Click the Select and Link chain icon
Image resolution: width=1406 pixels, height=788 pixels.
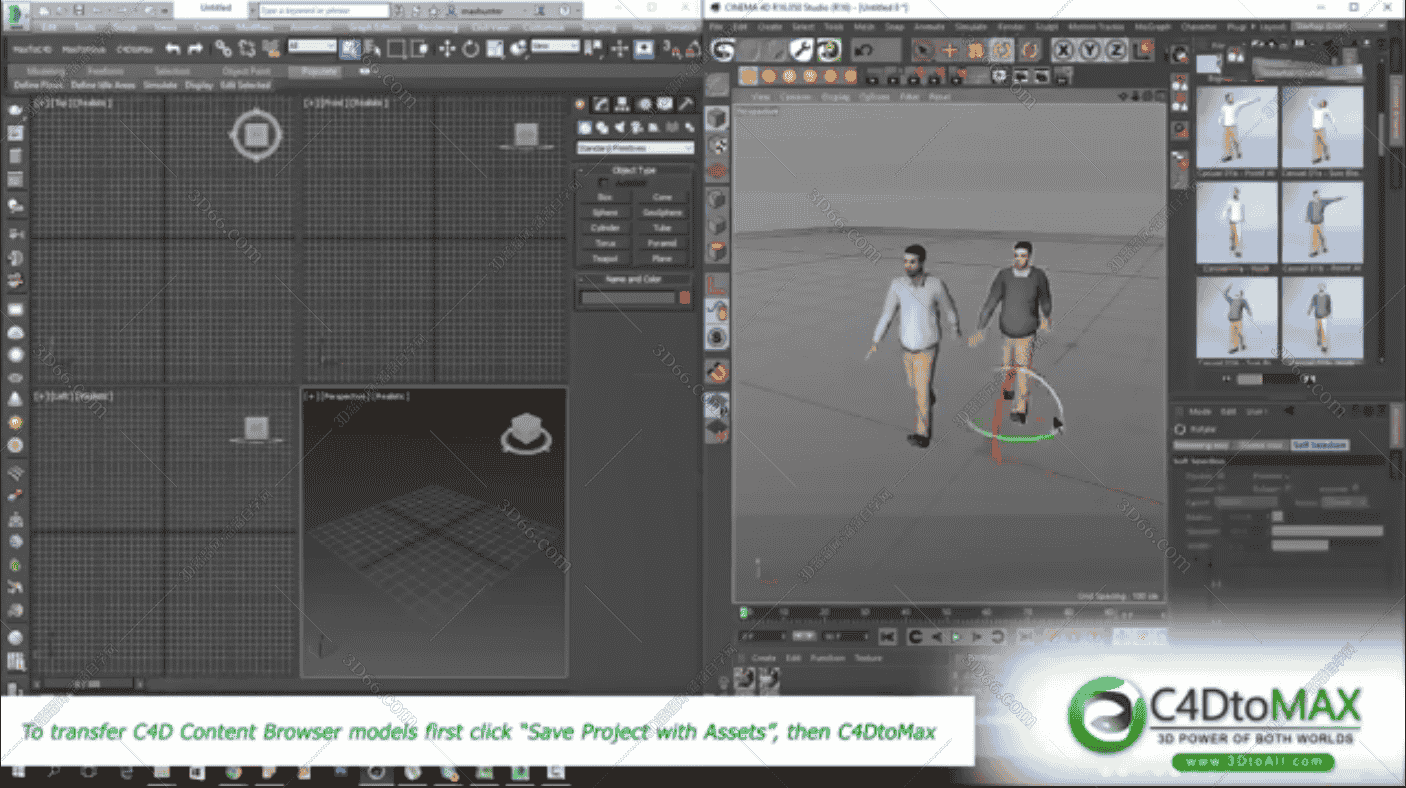[223, 48]
